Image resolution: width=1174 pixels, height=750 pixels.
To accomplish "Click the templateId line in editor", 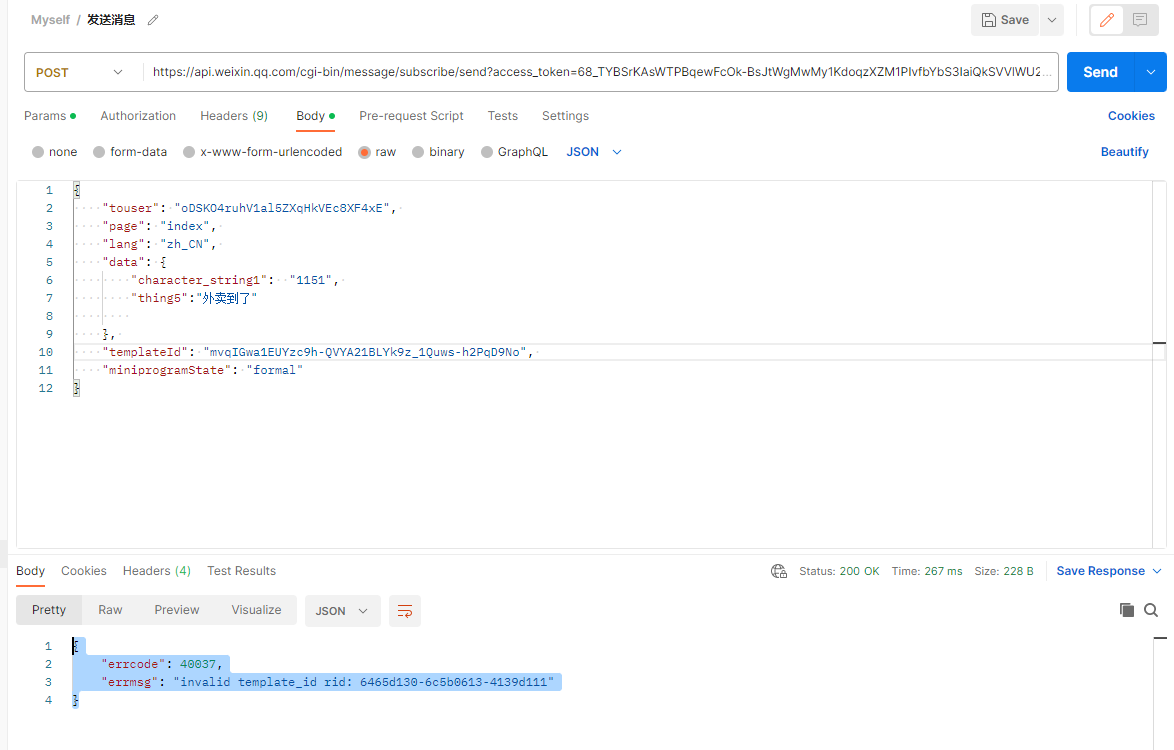I will (x=317, y=352).
